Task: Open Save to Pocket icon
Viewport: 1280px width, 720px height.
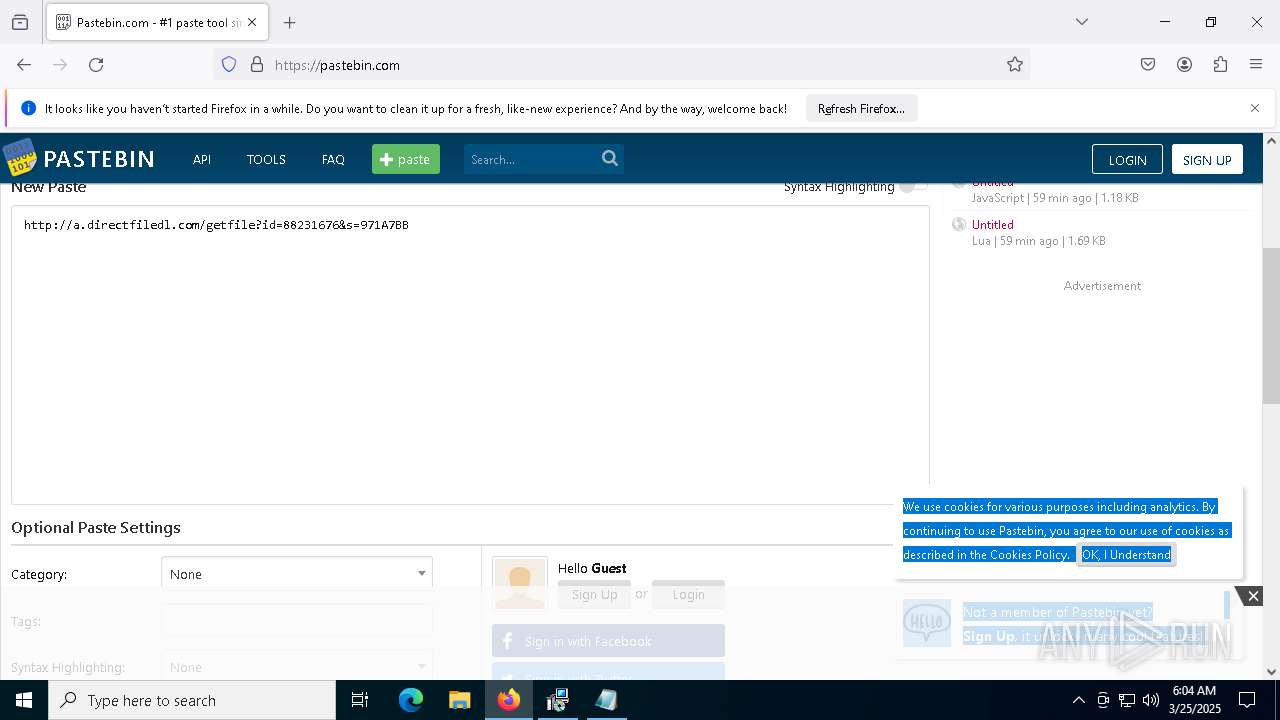Action: click(1148, 64)
